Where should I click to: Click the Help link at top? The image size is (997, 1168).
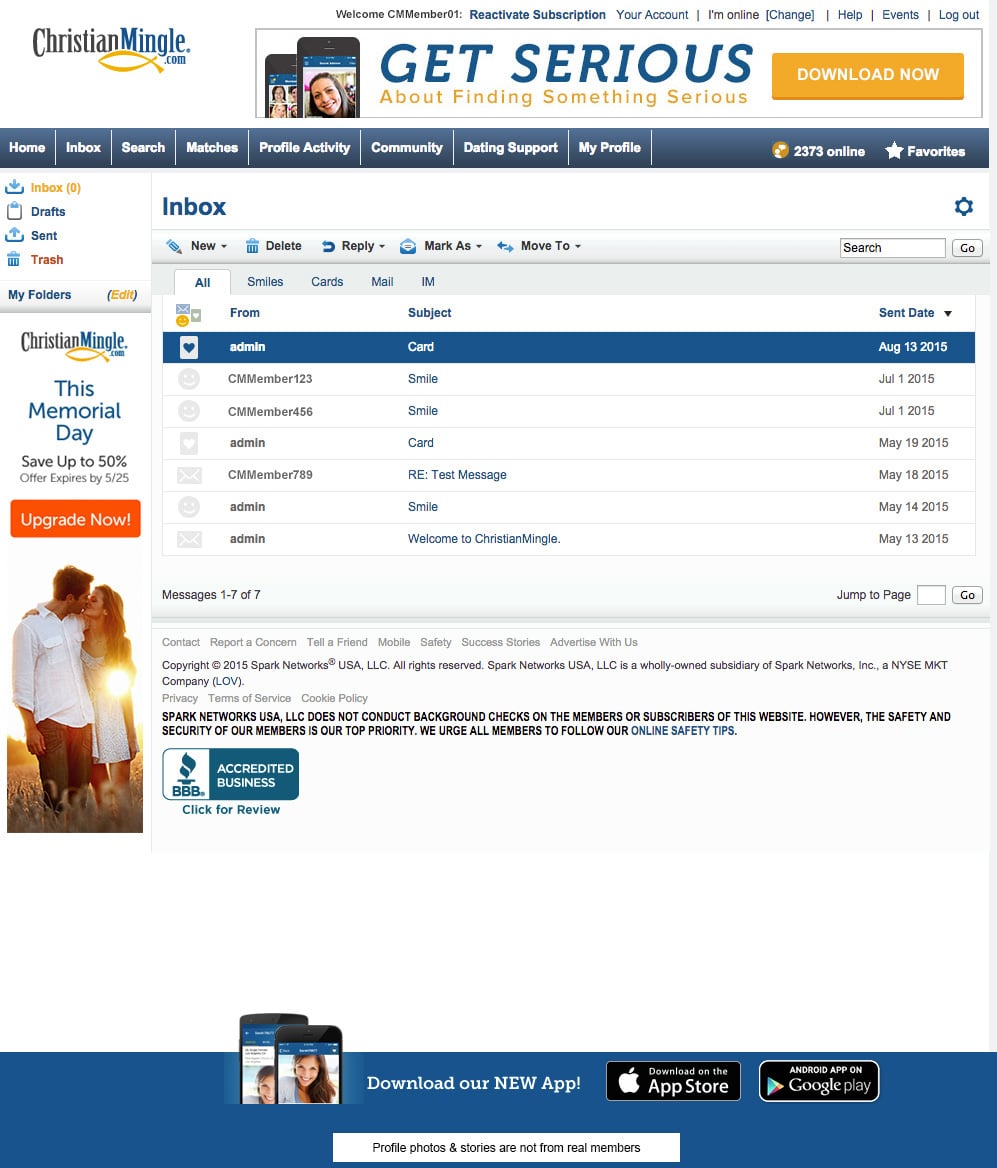click(849, 15)
